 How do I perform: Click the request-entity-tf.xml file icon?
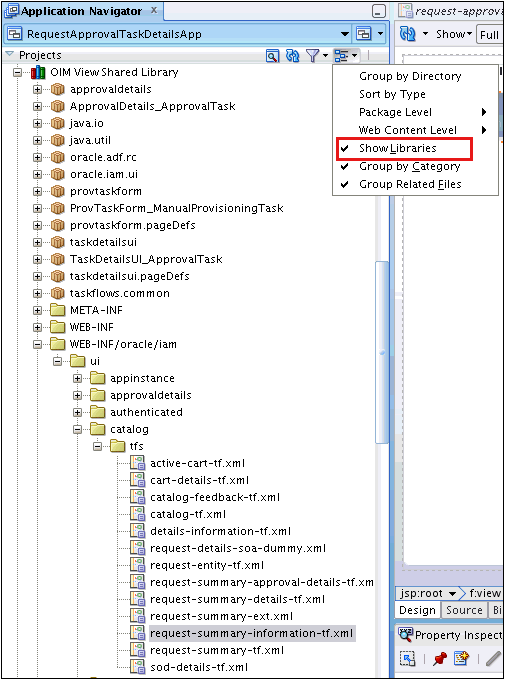click(137, 565)
